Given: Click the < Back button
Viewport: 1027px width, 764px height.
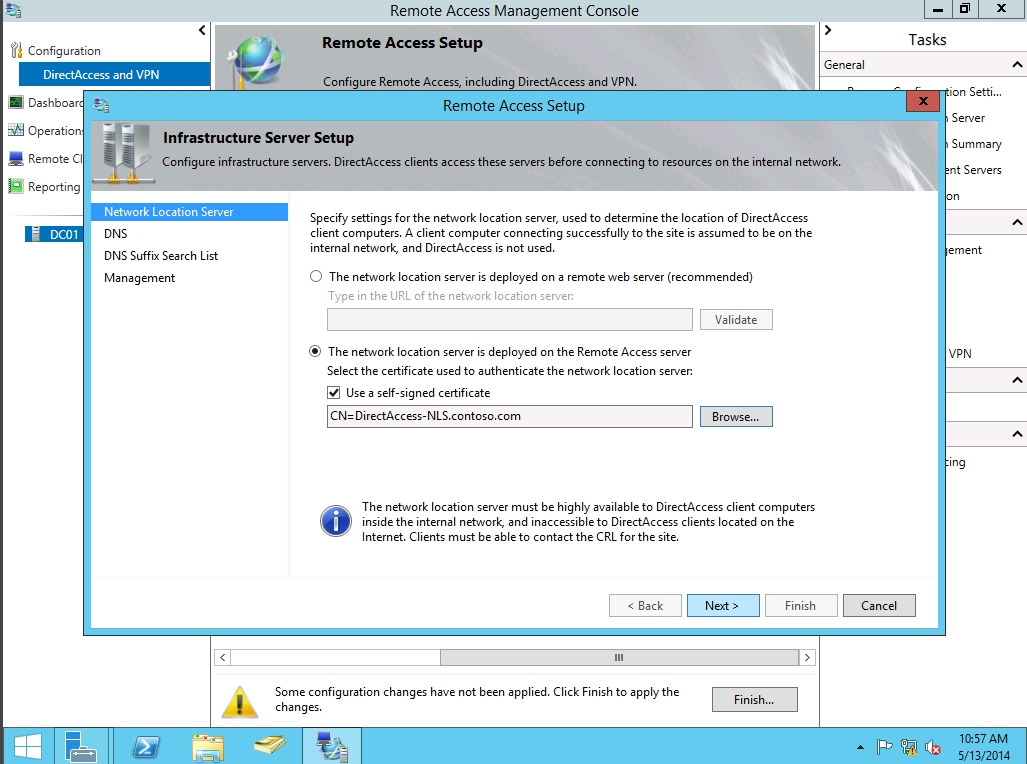Looking at the screenshot, I should tap(645, 605).
